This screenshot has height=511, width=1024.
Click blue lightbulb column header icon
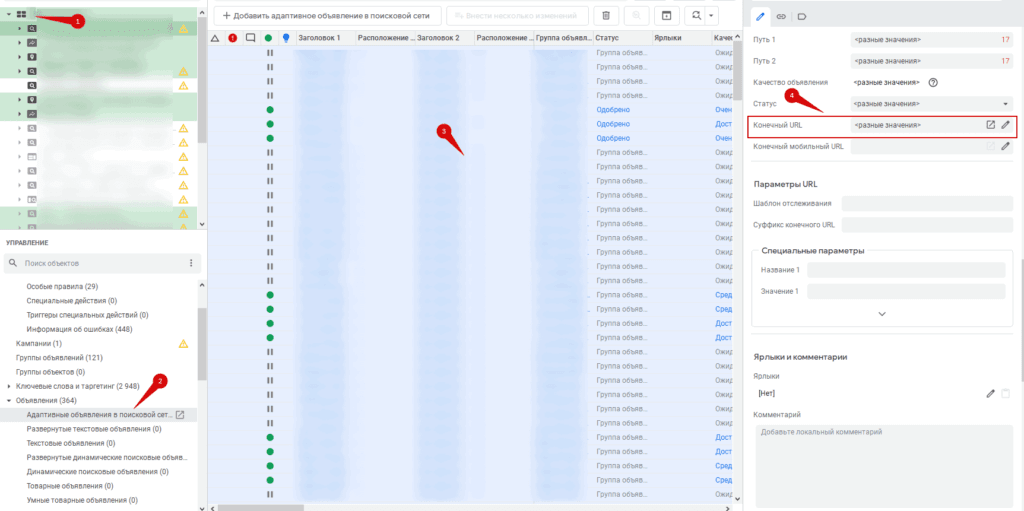pos(286,39)
